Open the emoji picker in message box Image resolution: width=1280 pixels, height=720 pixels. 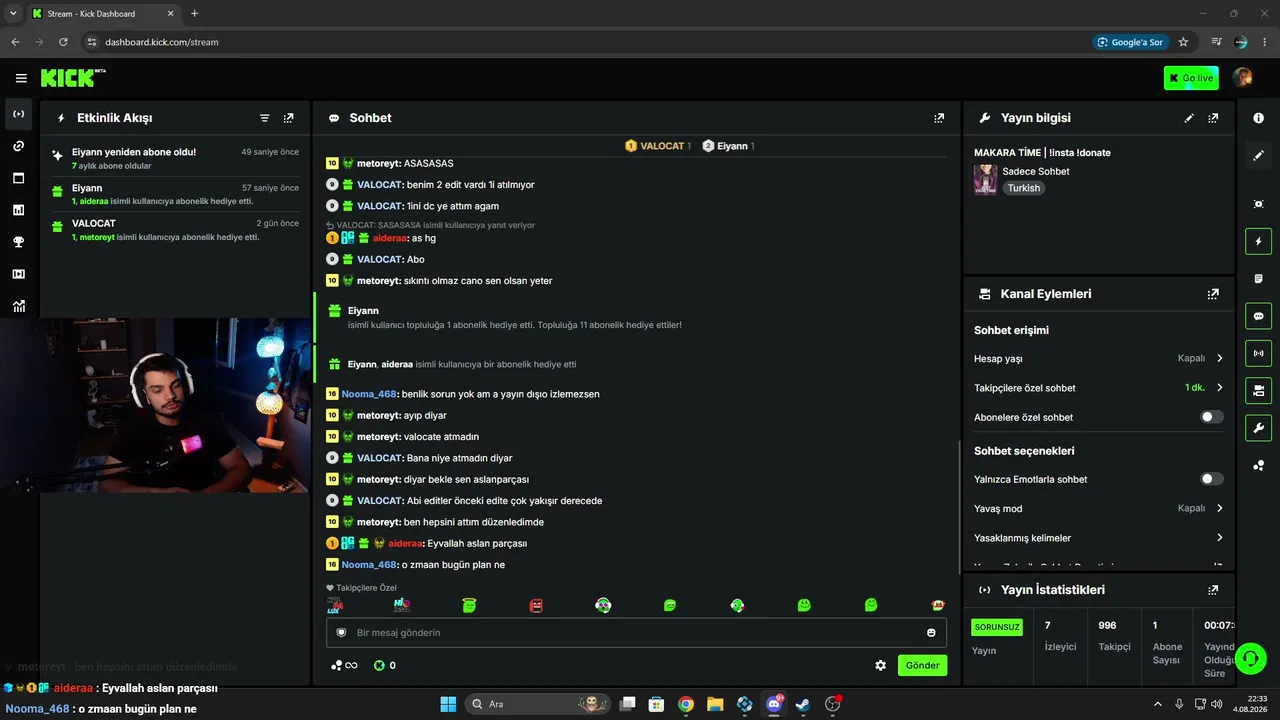coord(931,633)
